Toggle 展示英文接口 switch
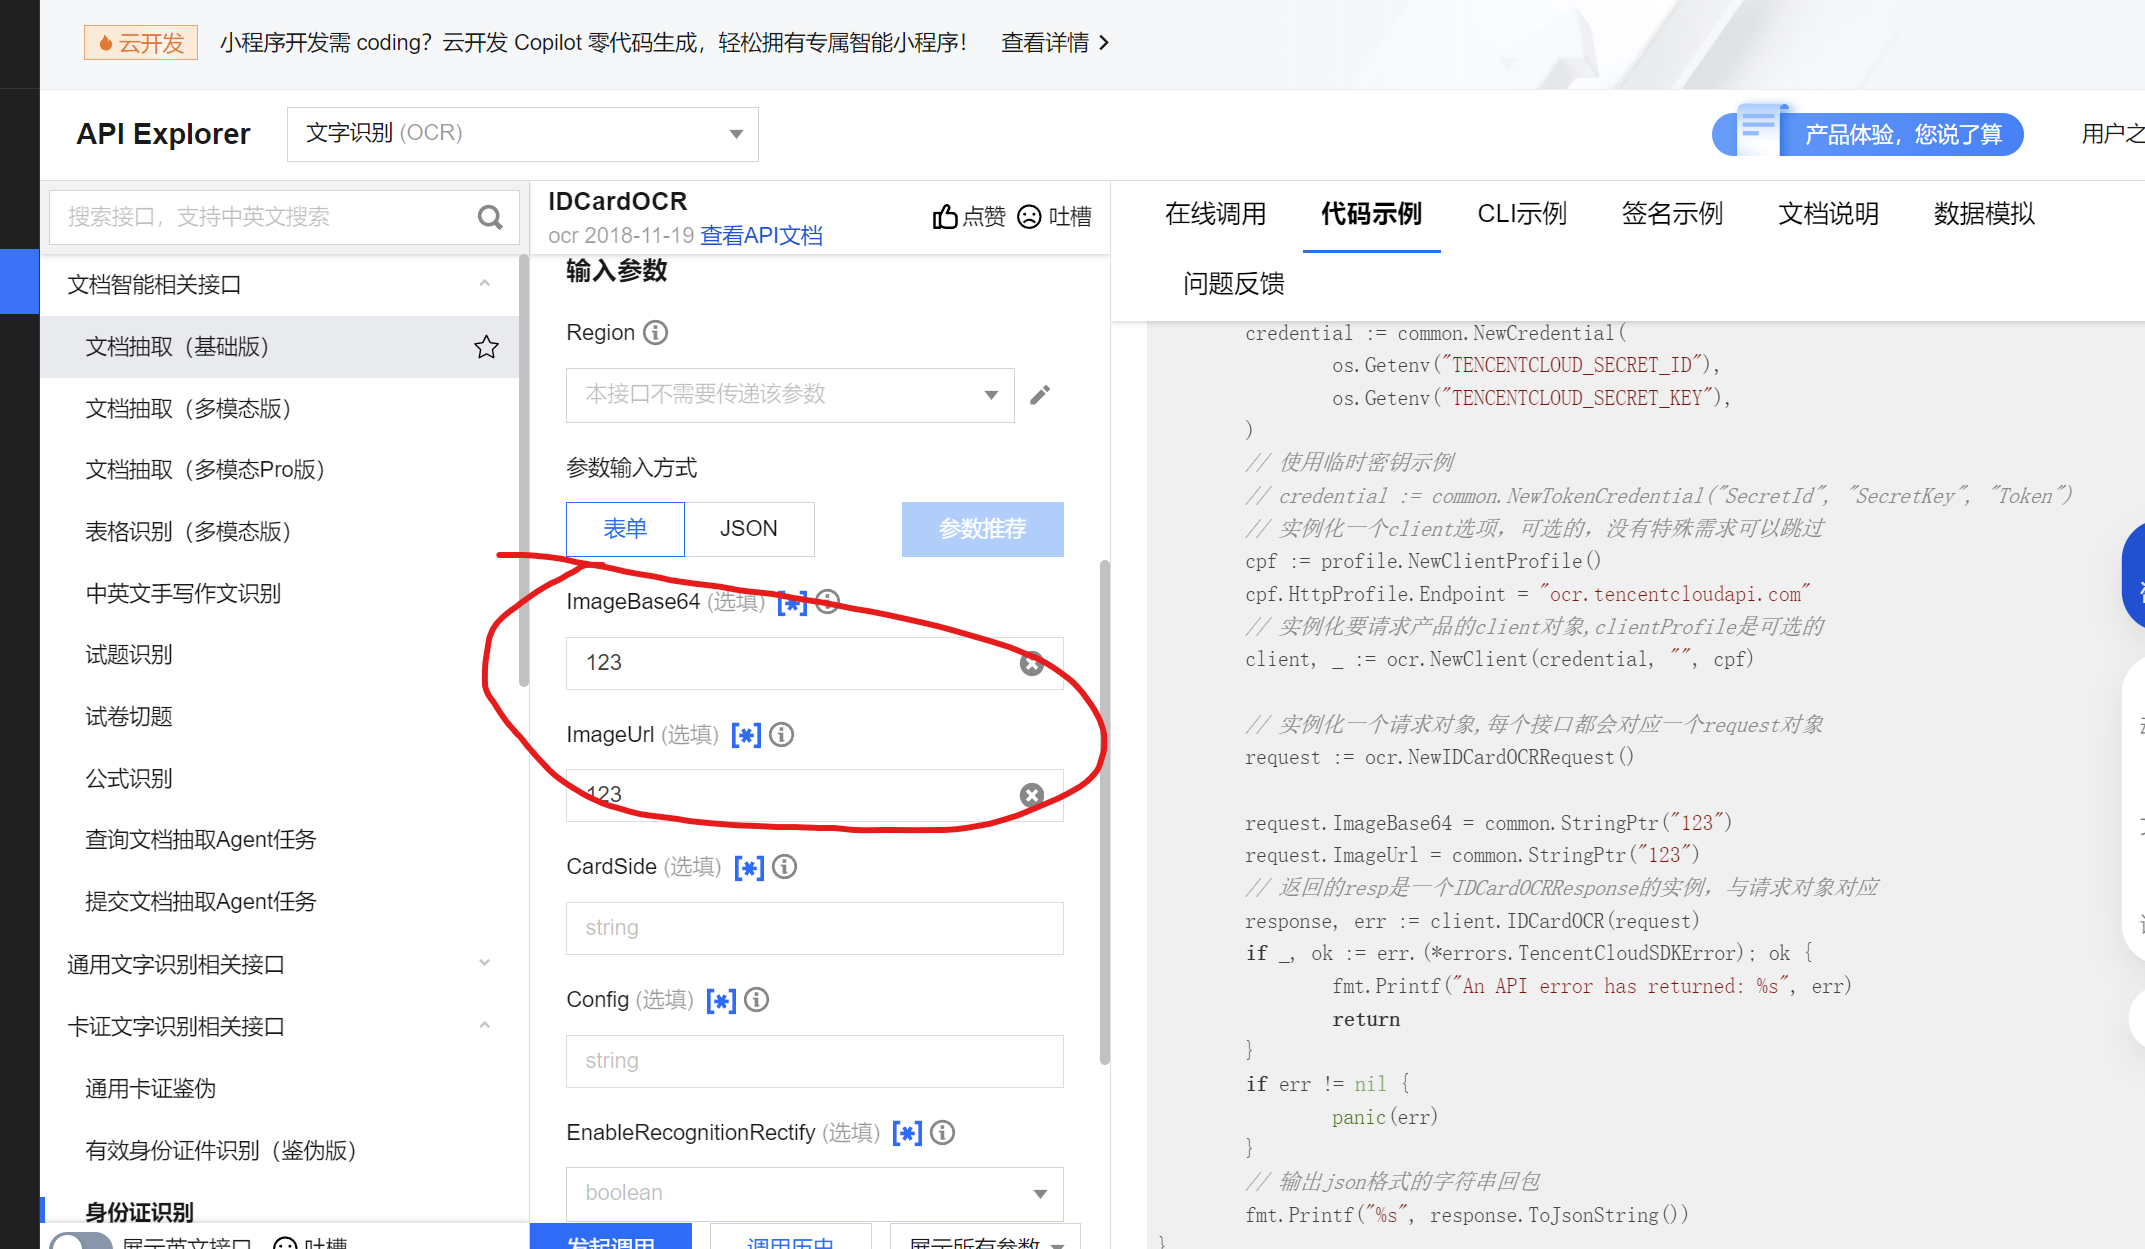2145x1249 pixels. 82,1242
